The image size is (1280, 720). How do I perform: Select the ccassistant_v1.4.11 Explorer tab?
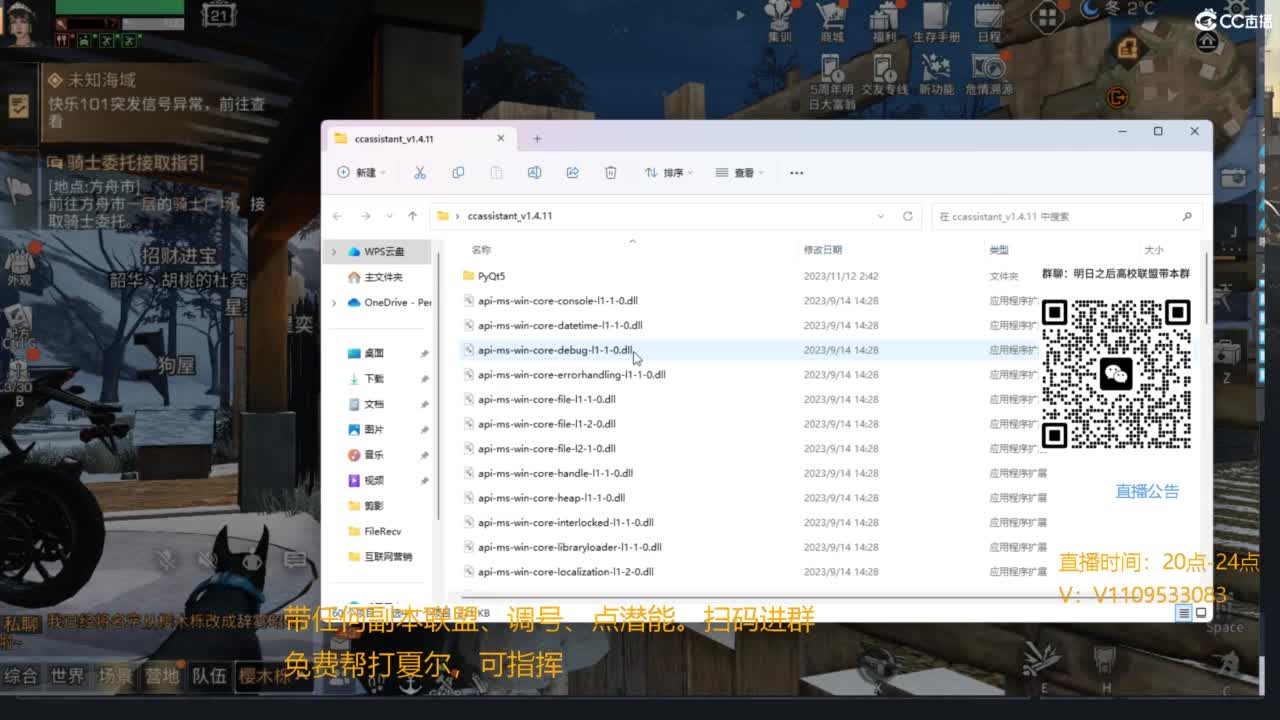click(420, 139)
